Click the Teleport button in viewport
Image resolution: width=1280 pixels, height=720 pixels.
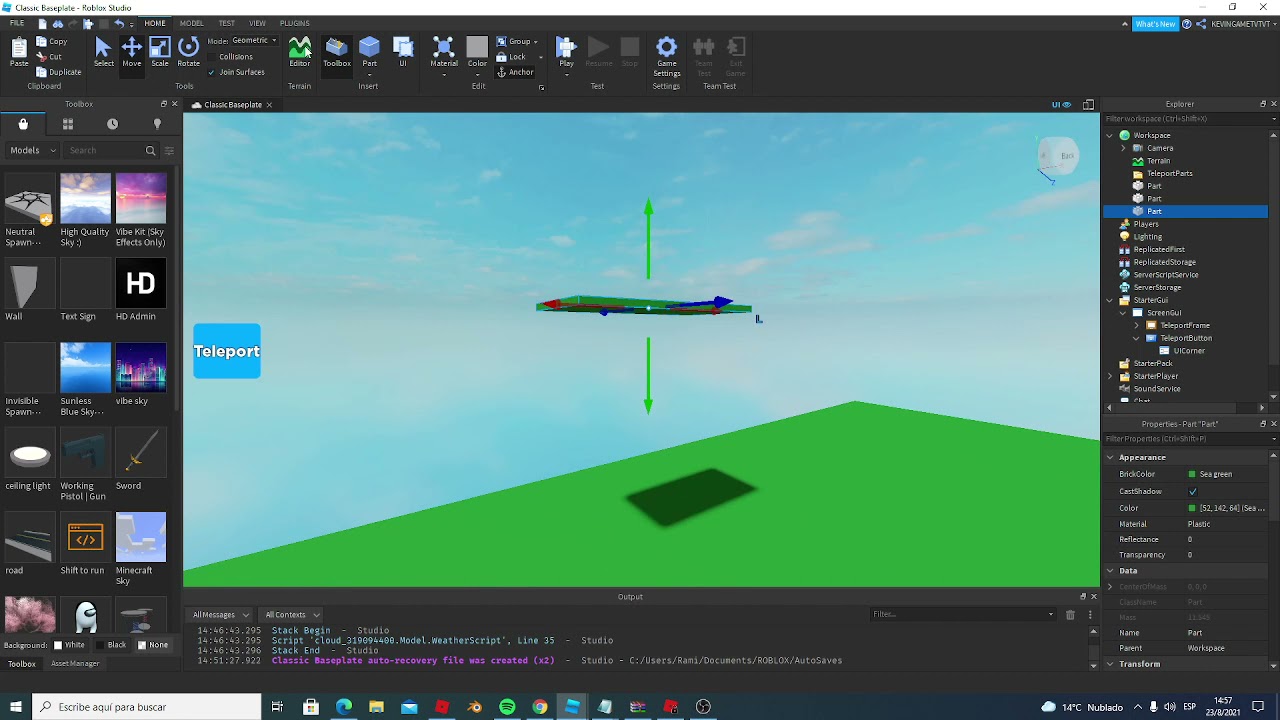[227, 351]
